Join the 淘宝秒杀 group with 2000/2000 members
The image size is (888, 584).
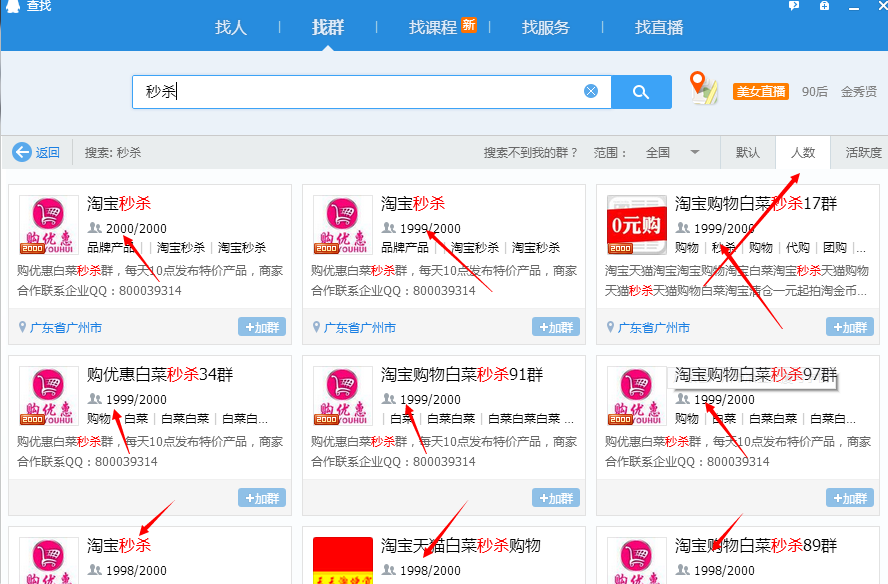[x=262, y=327]
